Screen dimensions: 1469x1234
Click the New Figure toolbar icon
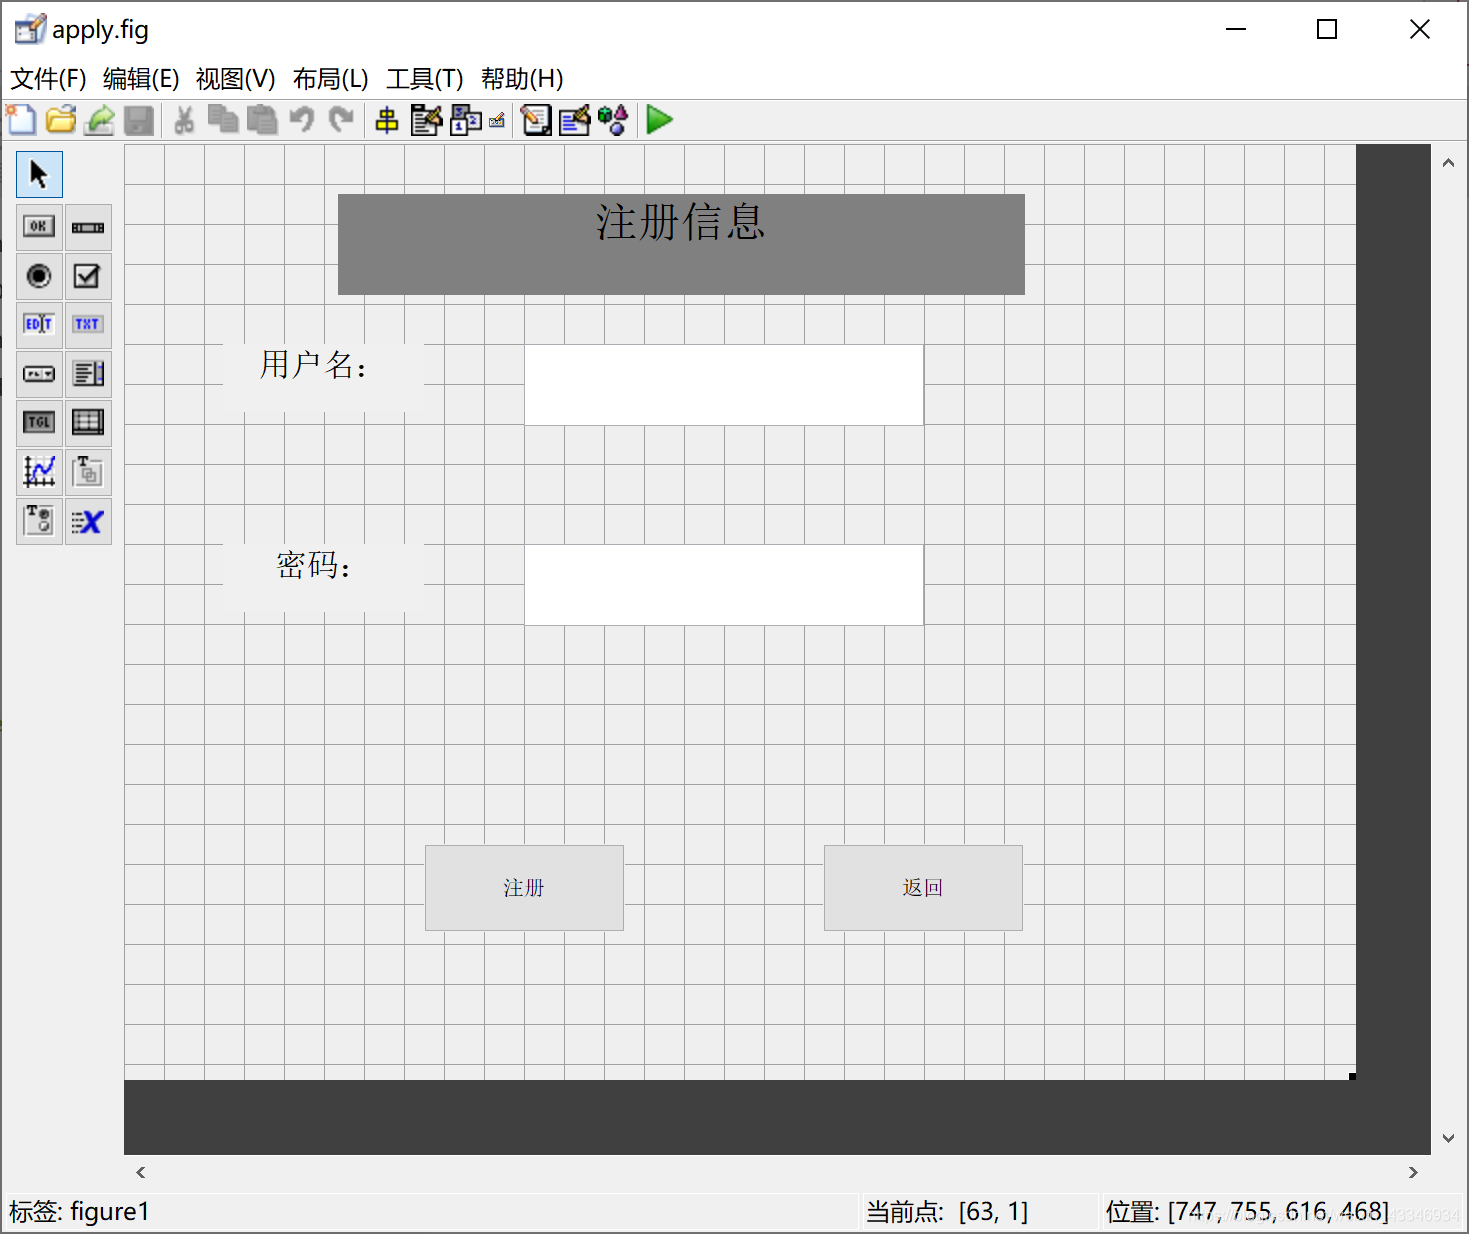21,120
